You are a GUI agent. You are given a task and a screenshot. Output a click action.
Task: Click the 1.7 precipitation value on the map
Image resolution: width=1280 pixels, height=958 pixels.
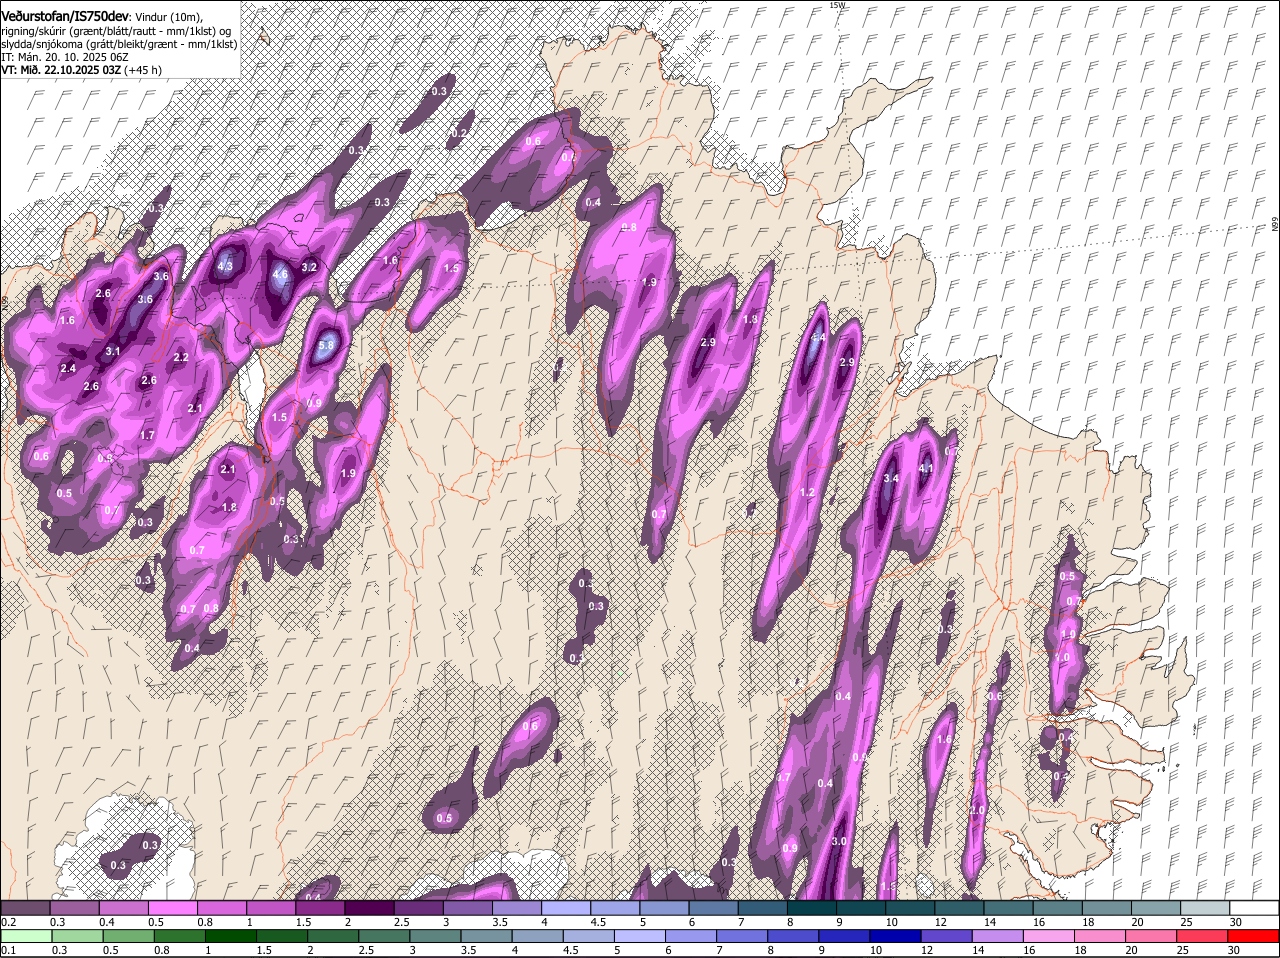pyautogui.click(x=147, y=435)
